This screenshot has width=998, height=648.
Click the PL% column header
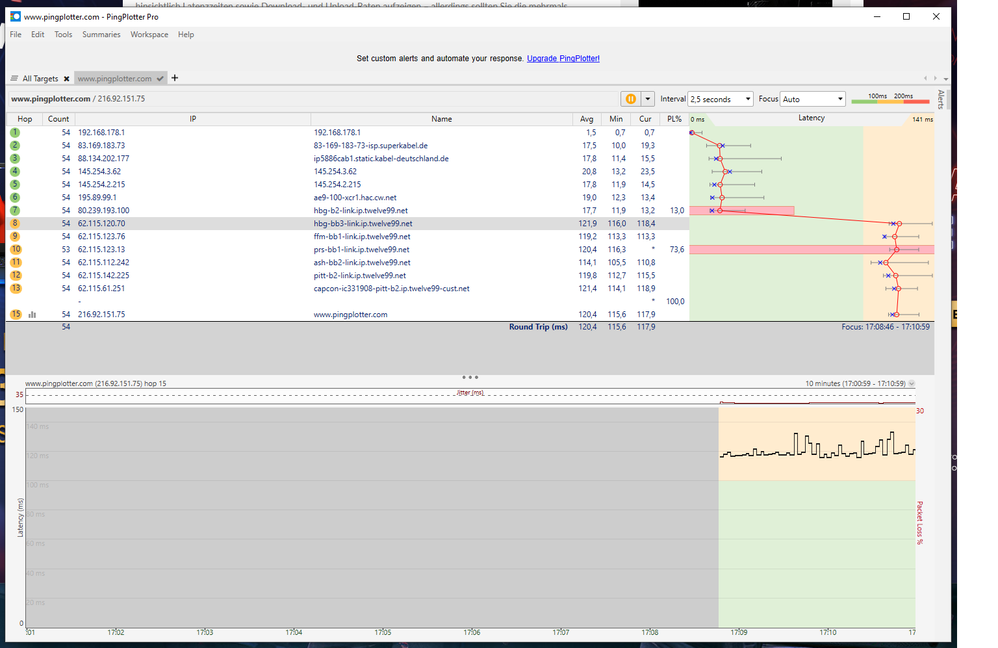(x=674, y=118)
